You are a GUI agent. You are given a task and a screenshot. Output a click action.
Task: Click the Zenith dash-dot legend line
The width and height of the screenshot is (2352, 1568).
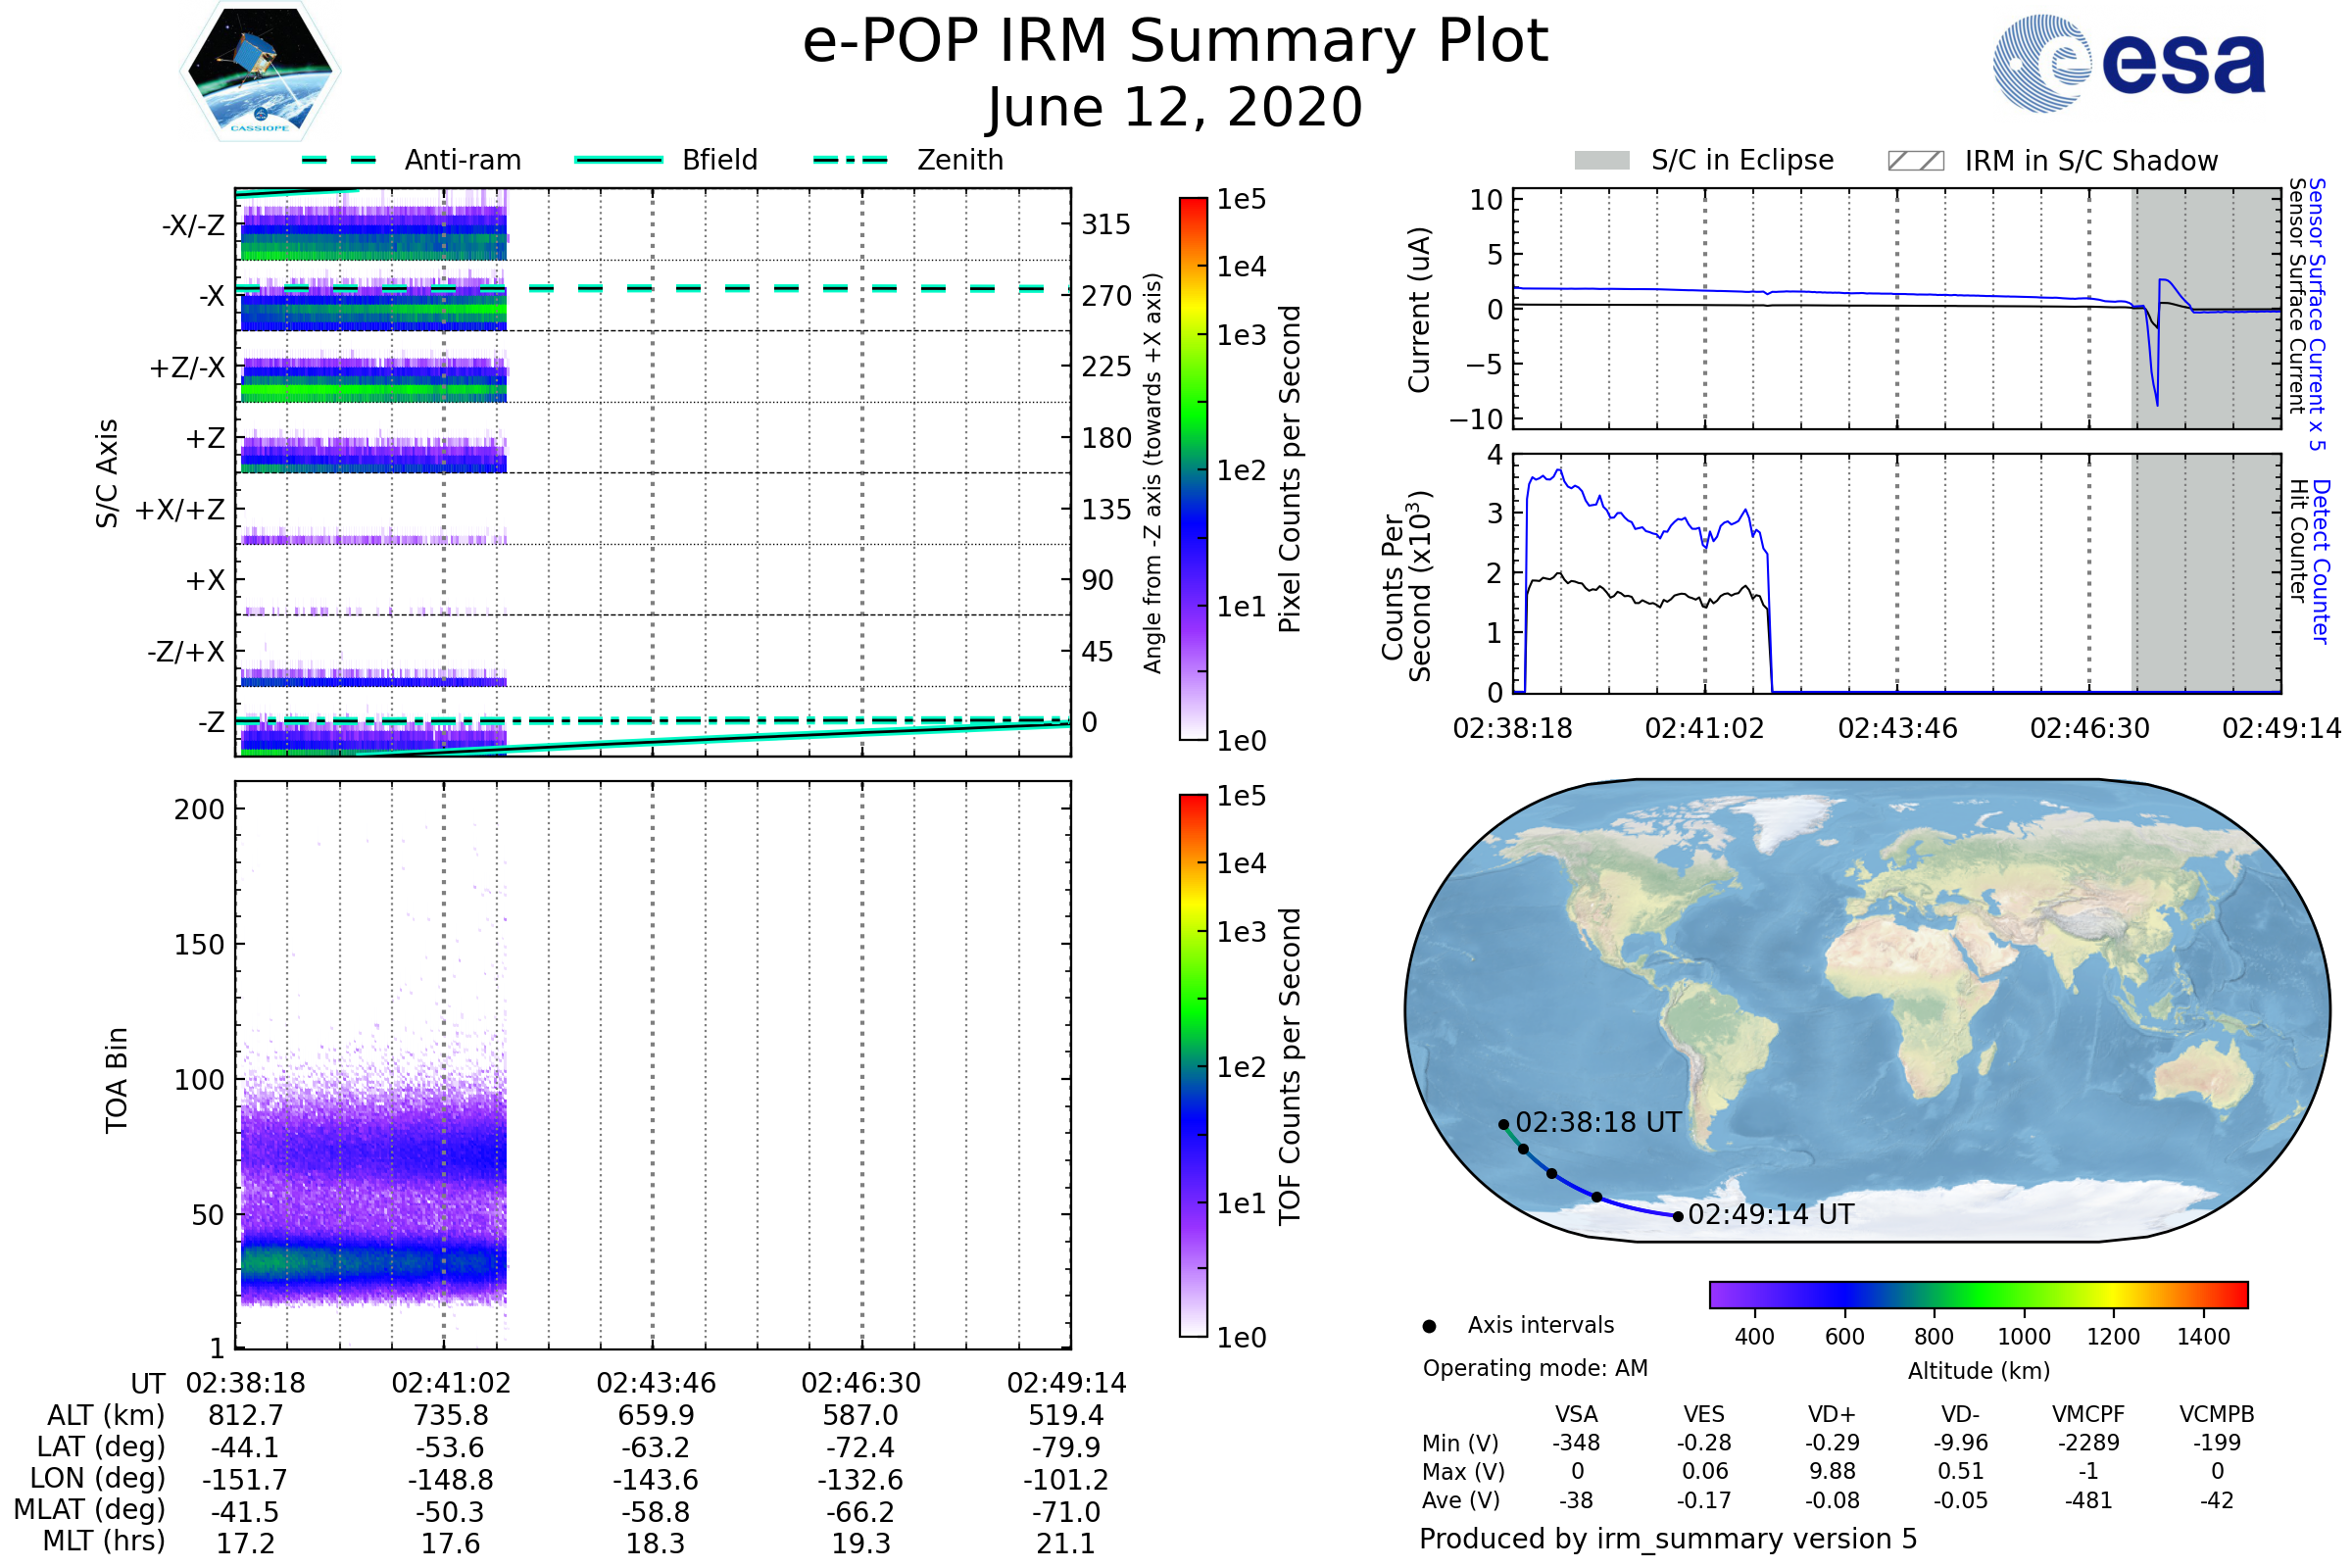850,160
